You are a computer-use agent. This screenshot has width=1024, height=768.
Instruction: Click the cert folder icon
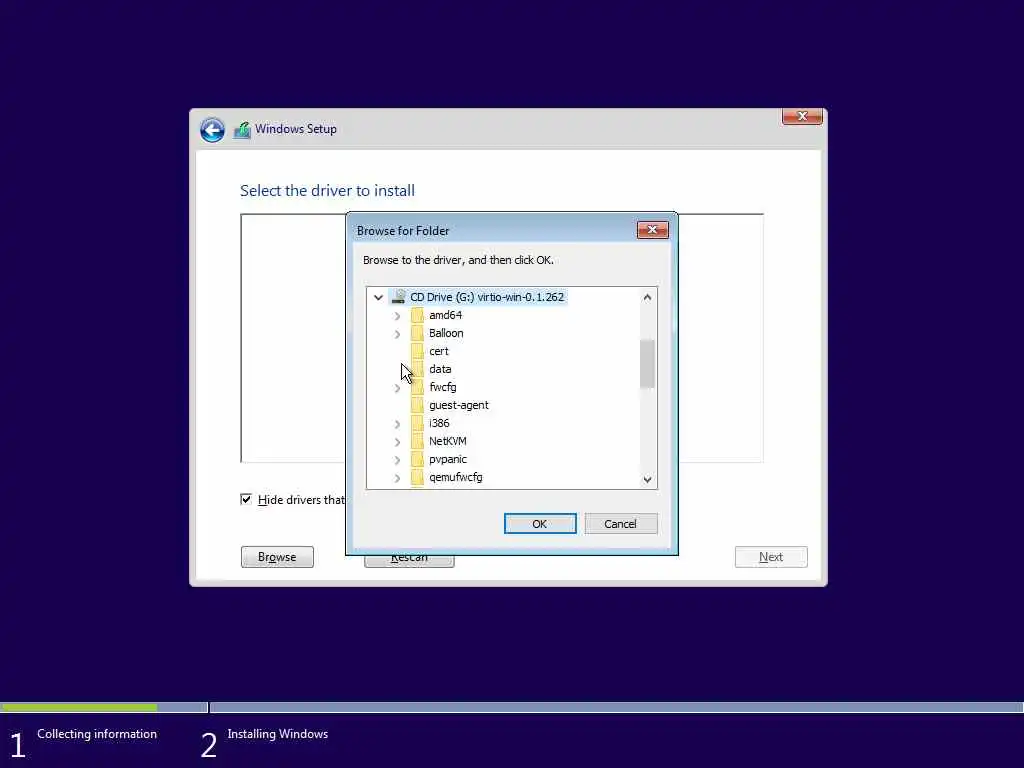(x=417, y=351)
